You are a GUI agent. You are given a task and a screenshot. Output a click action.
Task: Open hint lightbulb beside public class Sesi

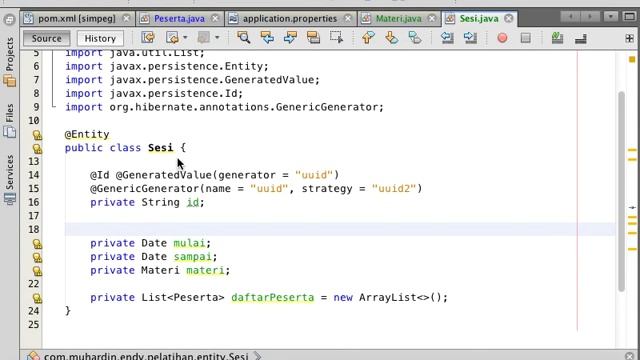coord(37,149)
